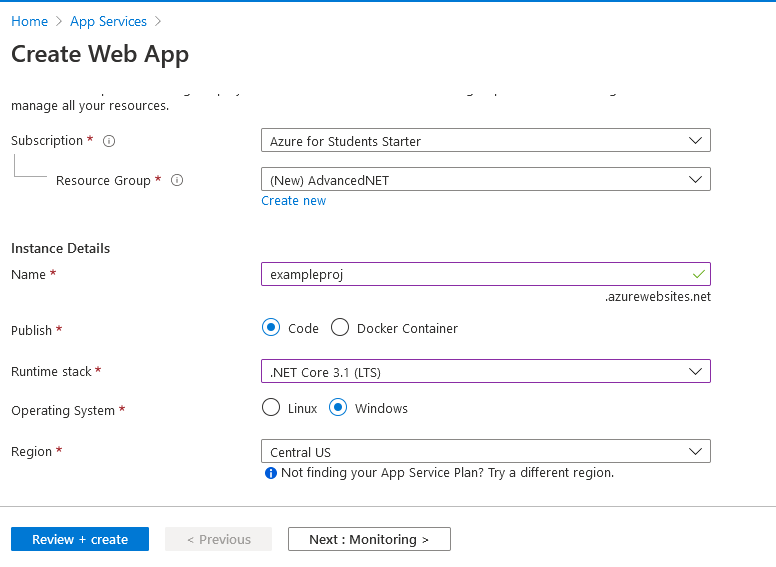
Task: Click the green checkmark in the Name field
Action: click(x=699, y=274)
